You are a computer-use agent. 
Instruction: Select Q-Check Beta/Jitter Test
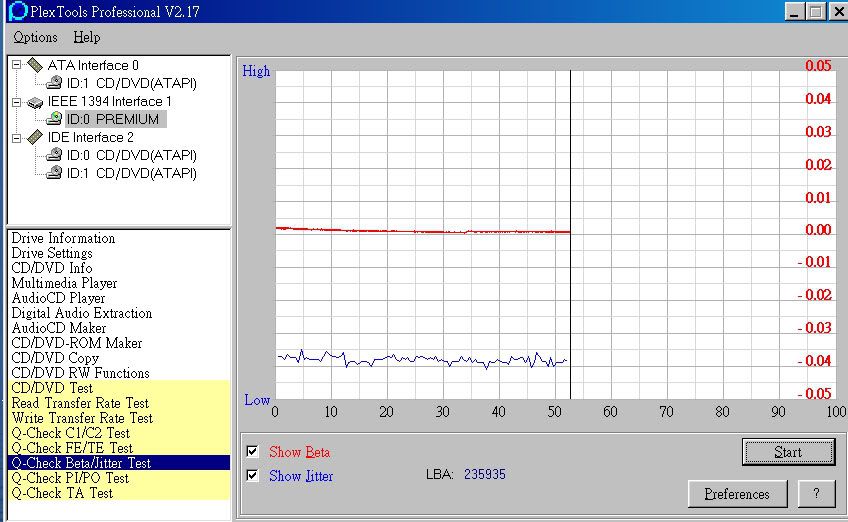[x=120, y=463]
